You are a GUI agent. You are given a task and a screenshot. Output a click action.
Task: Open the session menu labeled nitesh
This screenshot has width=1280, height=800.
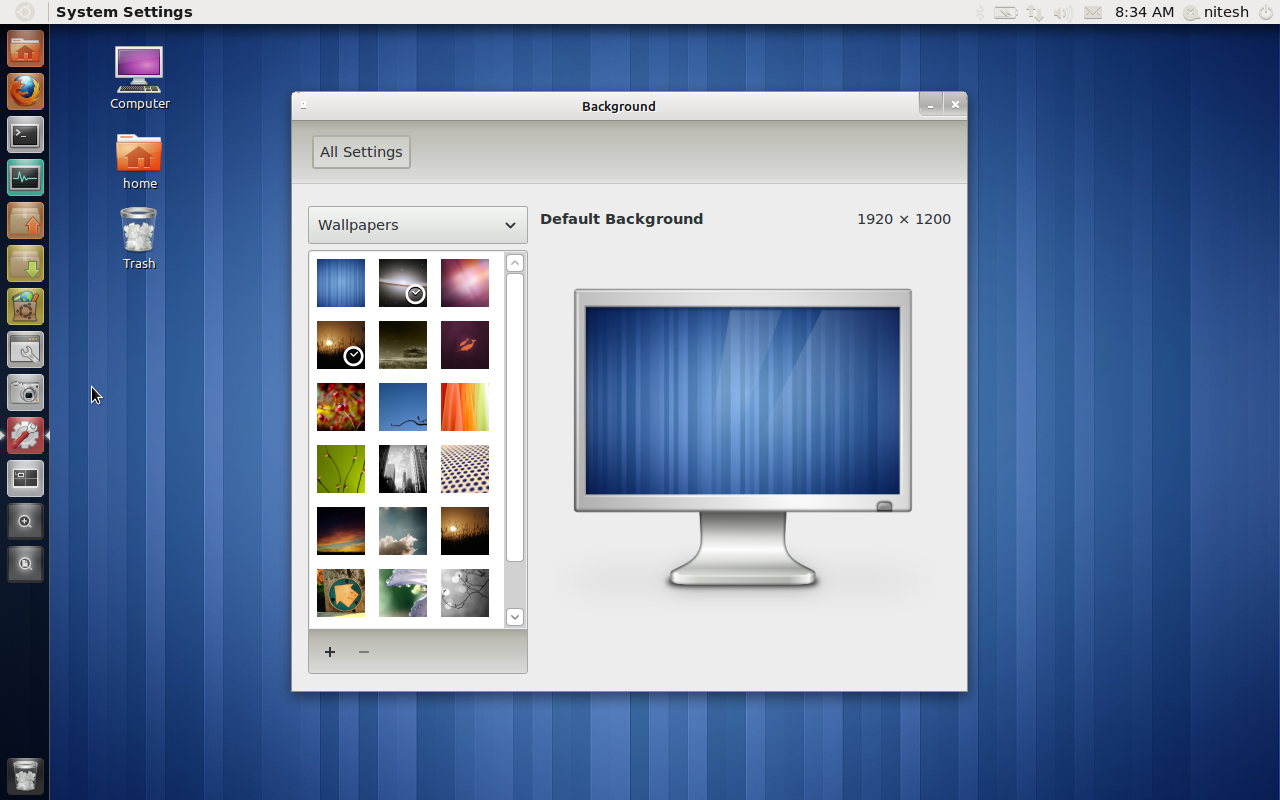pyautogui.click(x=1215, y=12)
